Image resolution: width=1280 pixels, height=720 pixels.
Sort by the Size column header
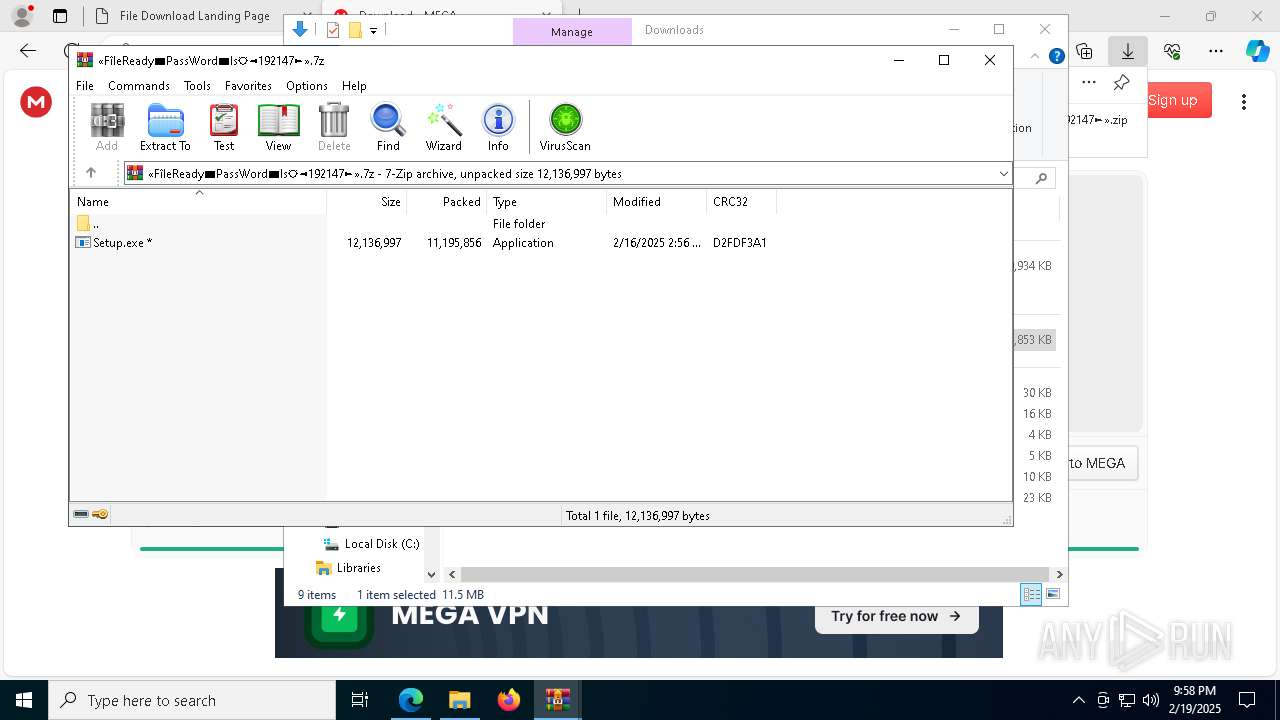[x=367, y=202]
